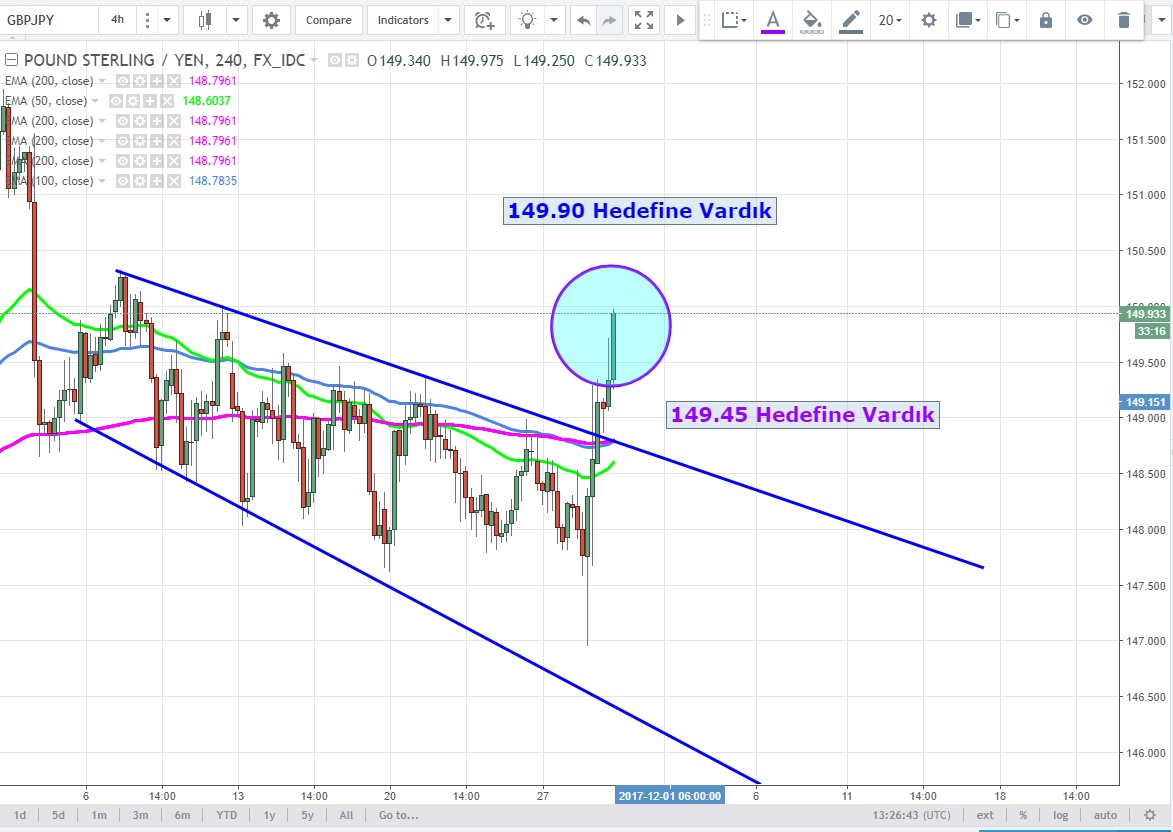Viewport: 1173px width, 832px height.
Task: Change text color with purple A swatch
Action: click(773, 20)
